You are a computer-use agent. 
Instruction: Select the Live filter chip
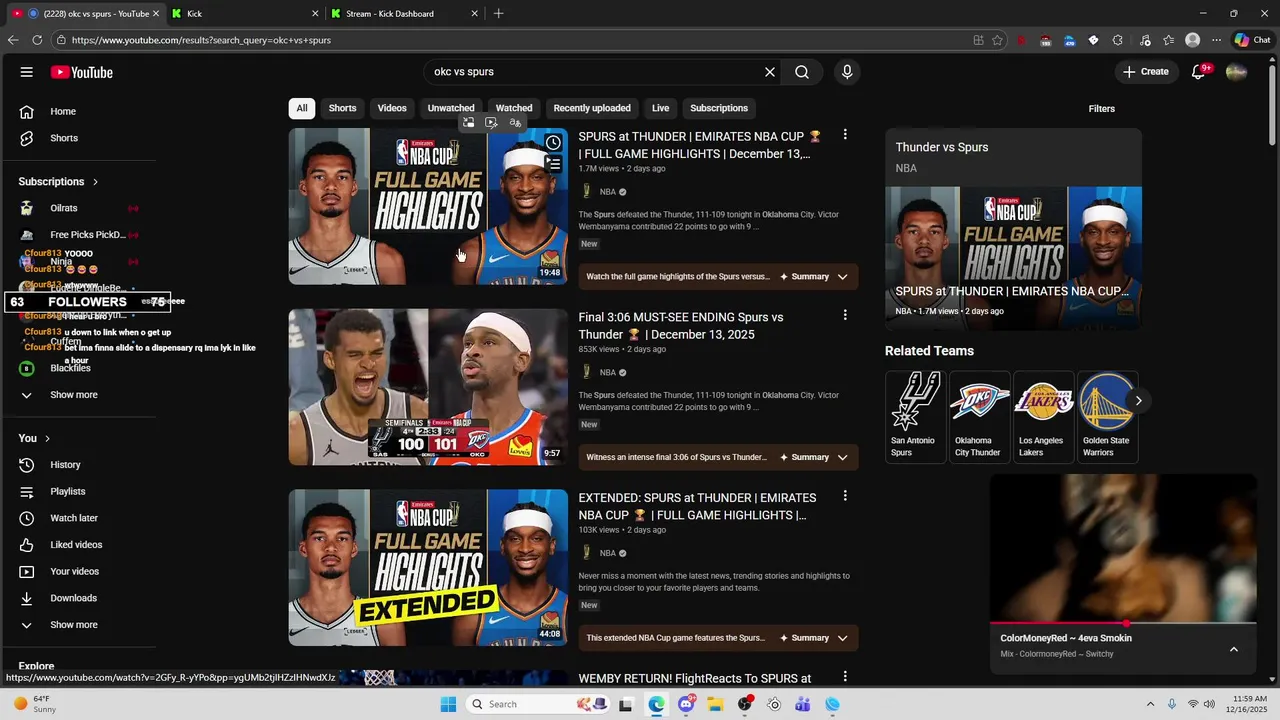[x=661, y=108]
